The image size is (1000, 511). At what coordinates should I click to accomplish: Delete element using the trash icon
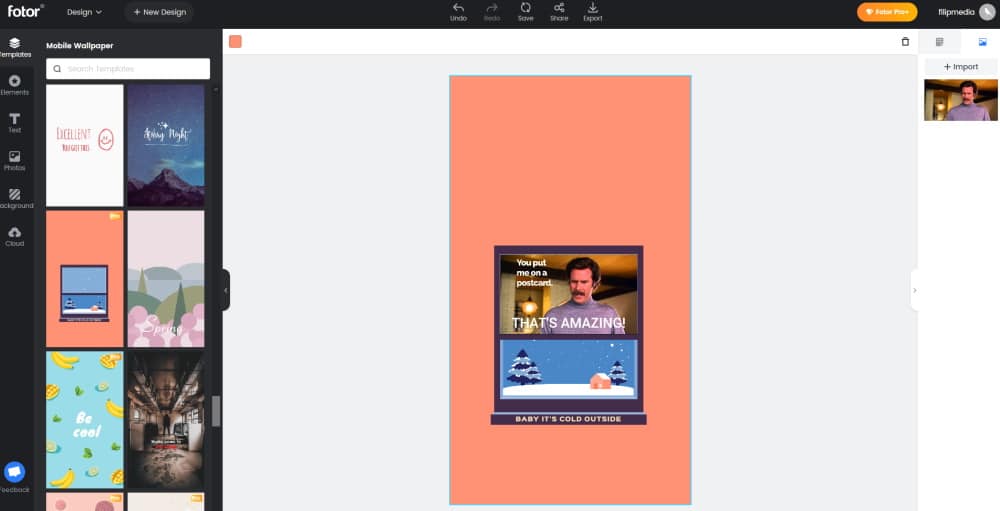[905, 42]
